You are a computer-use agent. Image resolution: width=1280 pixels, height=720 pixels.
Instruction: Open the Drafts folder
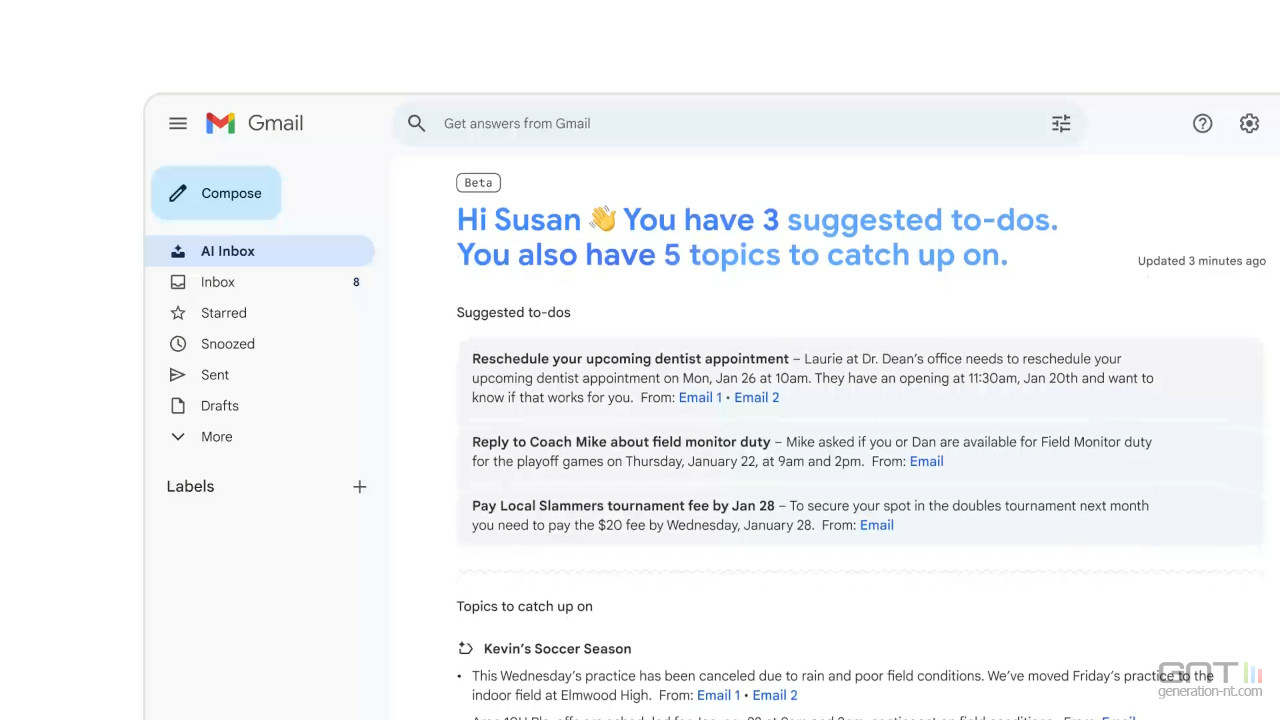(220, 406)
